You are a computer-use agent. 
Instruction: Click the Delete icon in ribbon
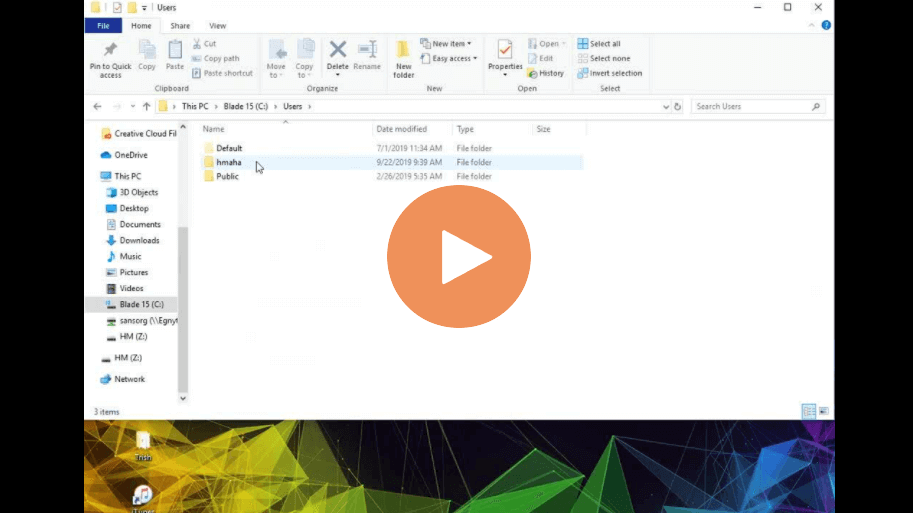(338, 55)
